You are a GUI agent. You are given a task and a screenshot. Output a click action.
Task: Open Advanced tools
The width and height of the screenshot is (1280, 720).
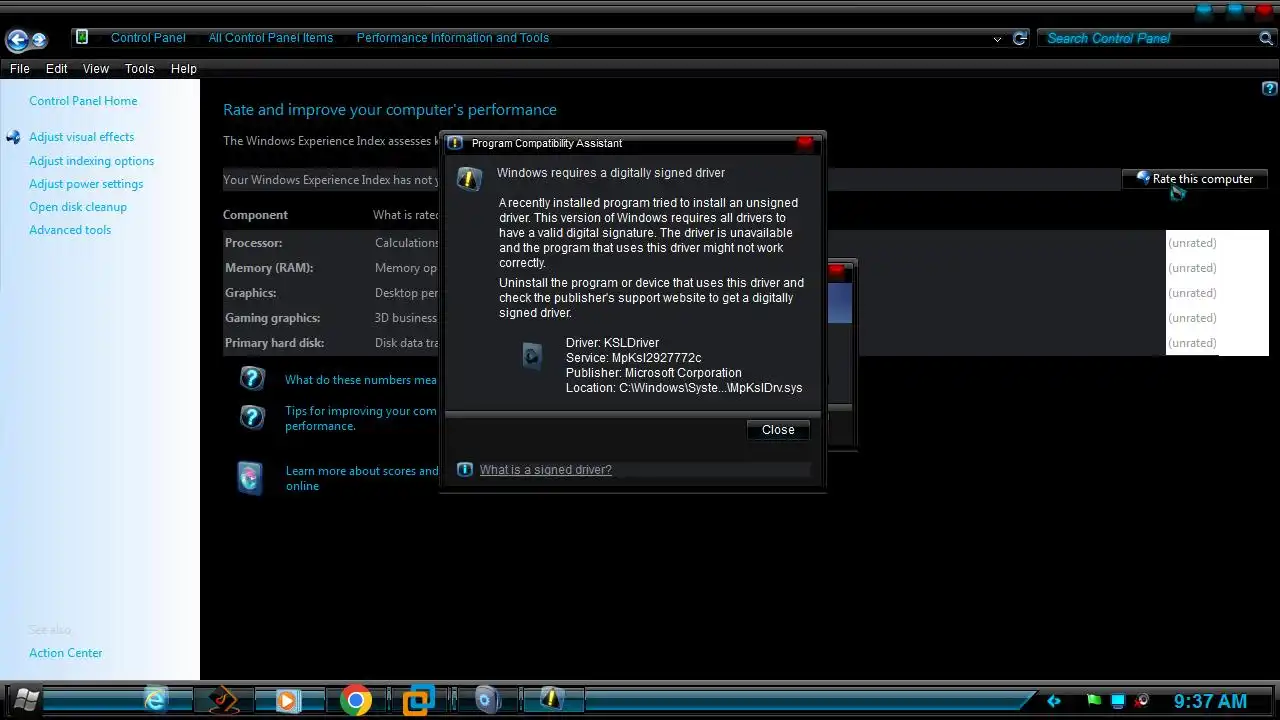click(x=70, y=230)
